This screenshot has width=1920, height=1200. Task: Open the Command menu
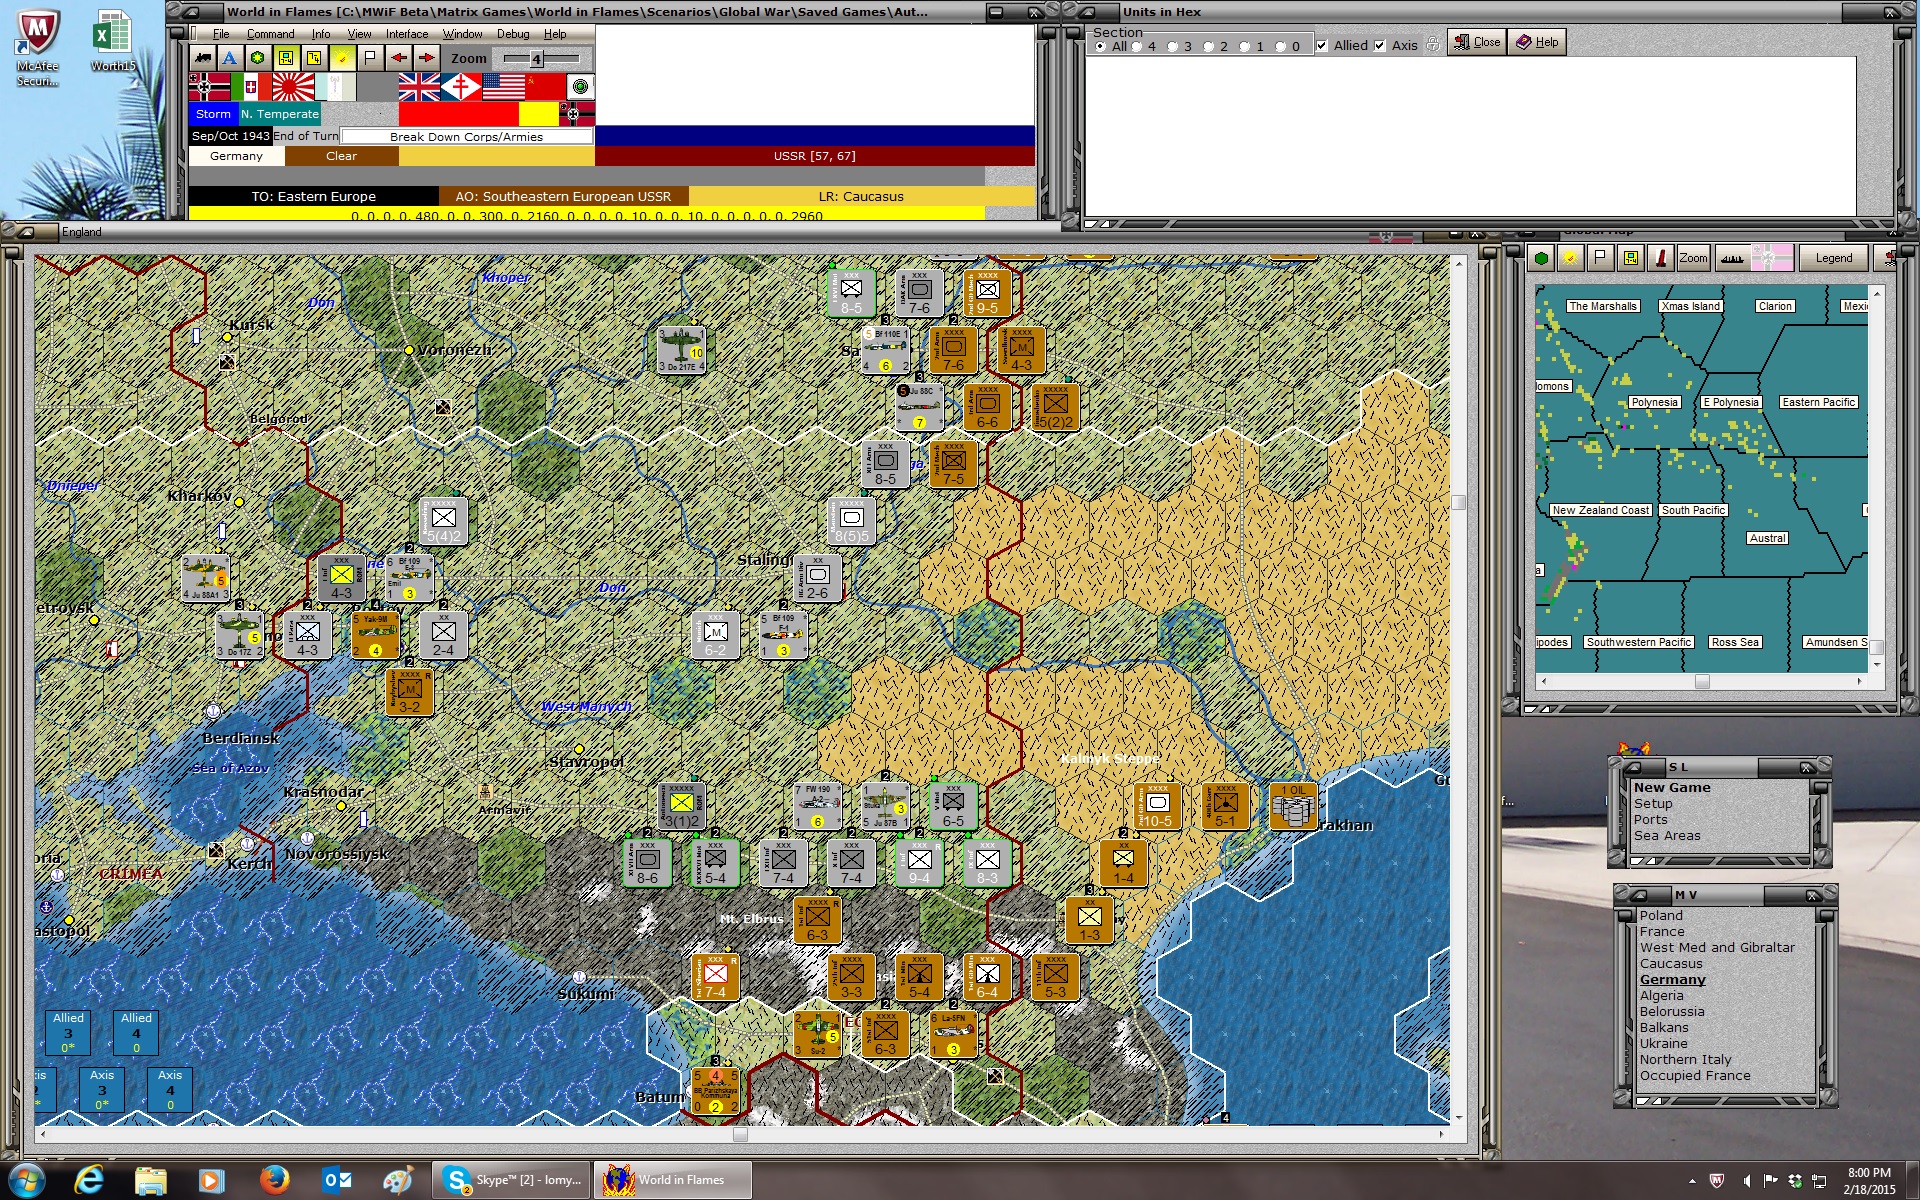(270, 34)
